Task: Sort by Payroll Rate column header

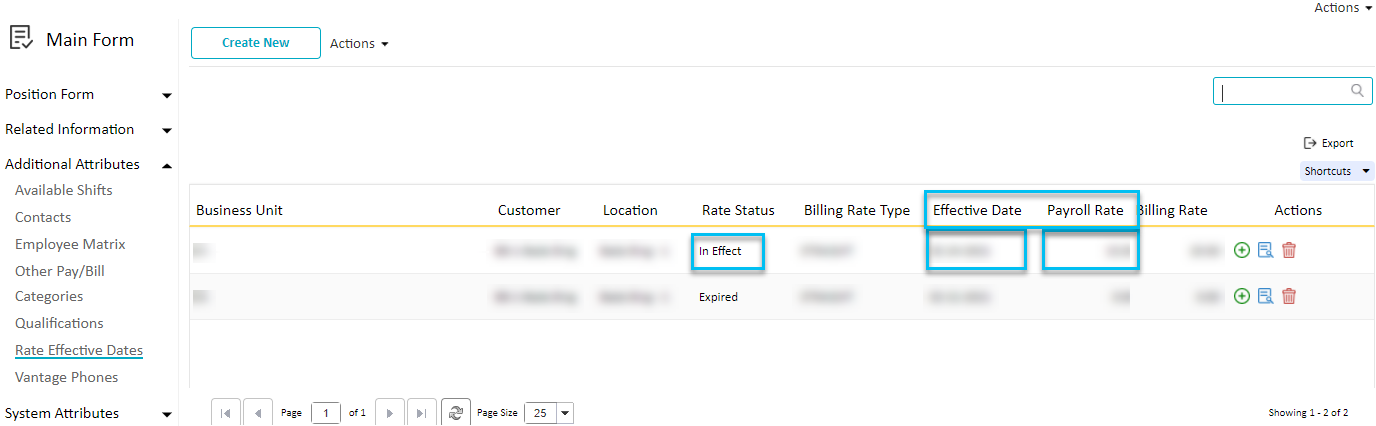Action: tap(1085, 210)
